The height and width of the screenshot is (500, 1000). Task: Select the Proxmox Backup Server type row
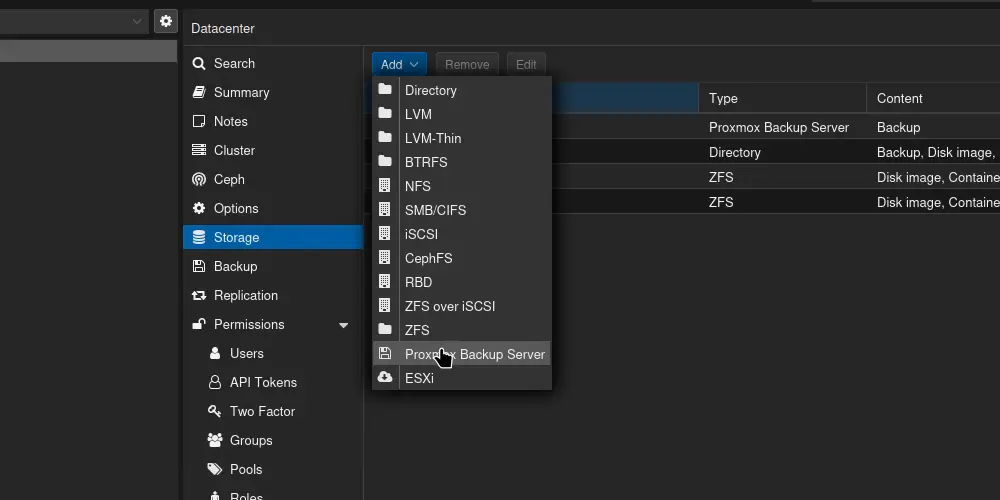(779, 128)
